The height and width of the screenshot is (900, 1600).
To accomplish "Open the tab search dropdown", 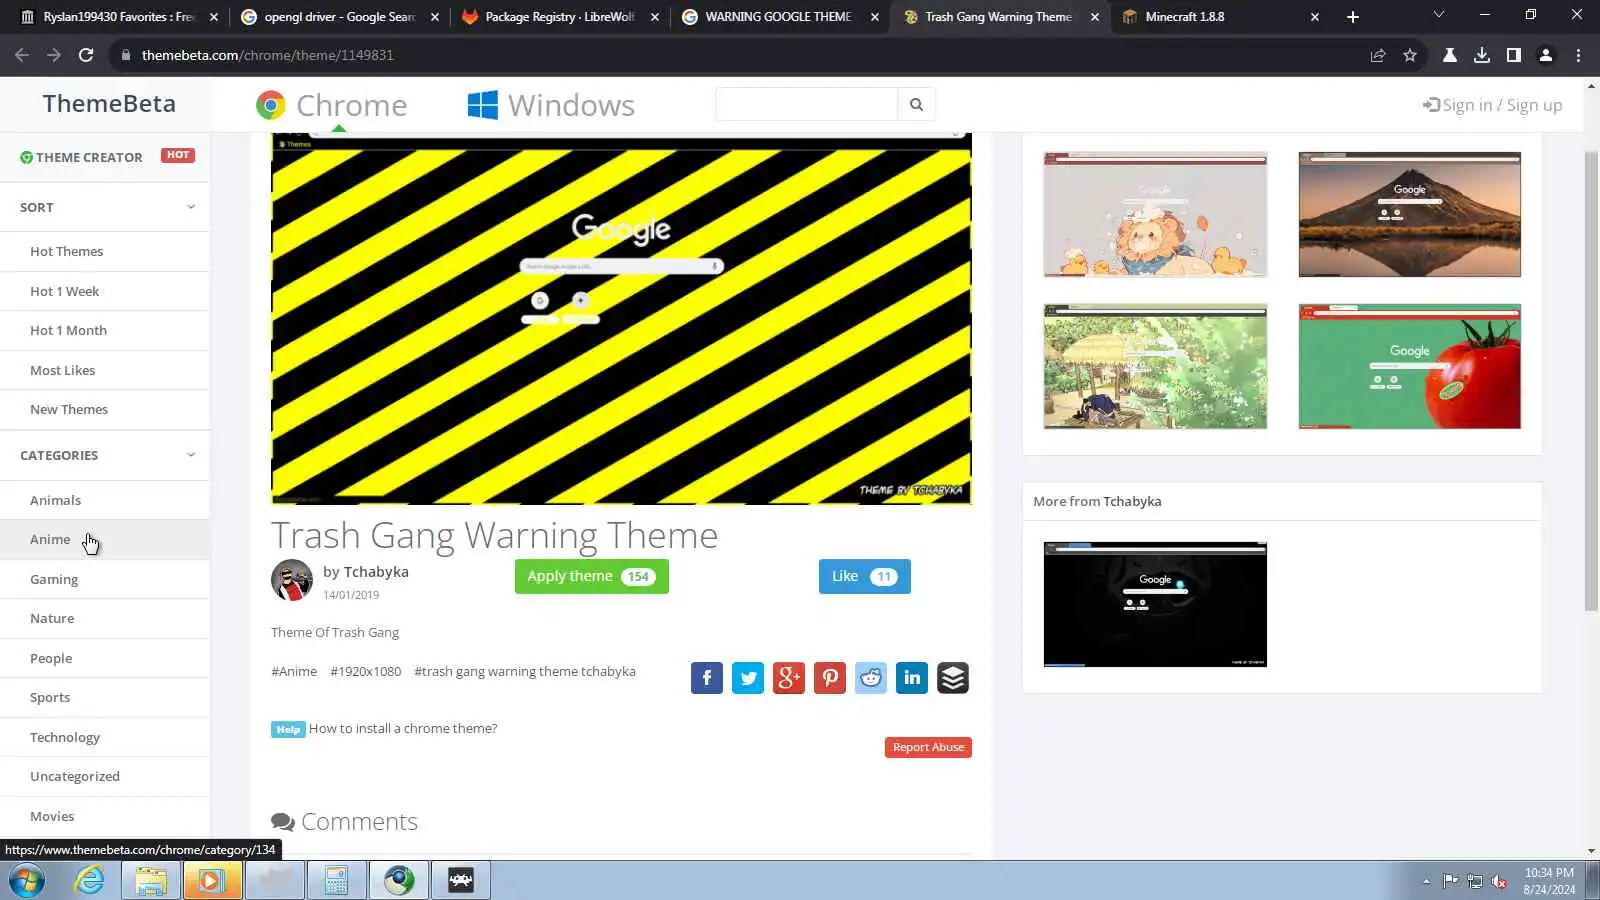I will click(x=1438, y=15).
